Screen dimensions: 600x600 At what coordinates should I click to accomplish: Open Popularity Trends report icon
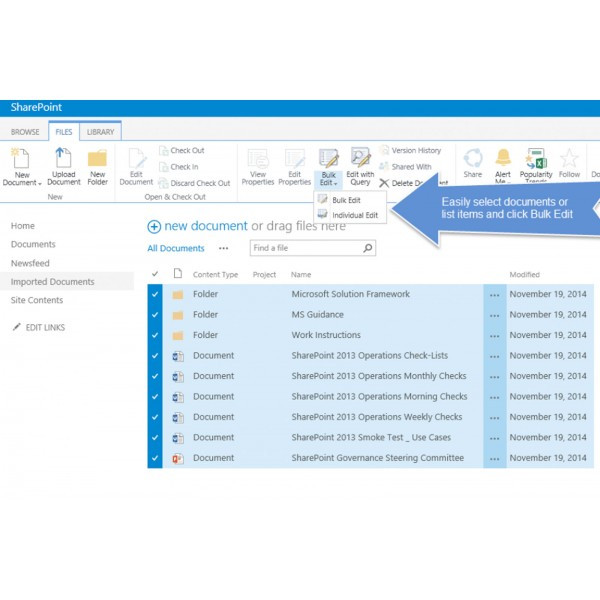[x=536, y=158]
